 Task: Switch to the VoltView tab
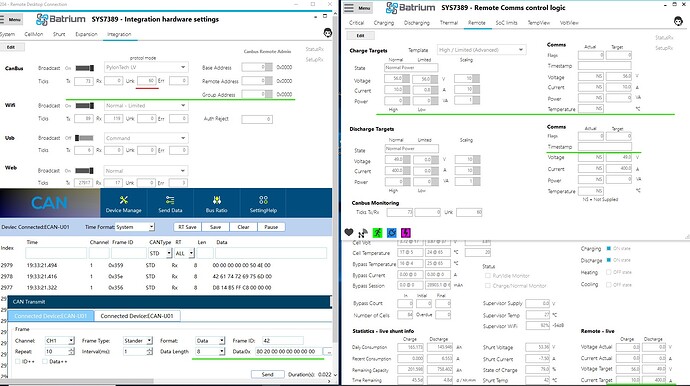click(569, 22)
